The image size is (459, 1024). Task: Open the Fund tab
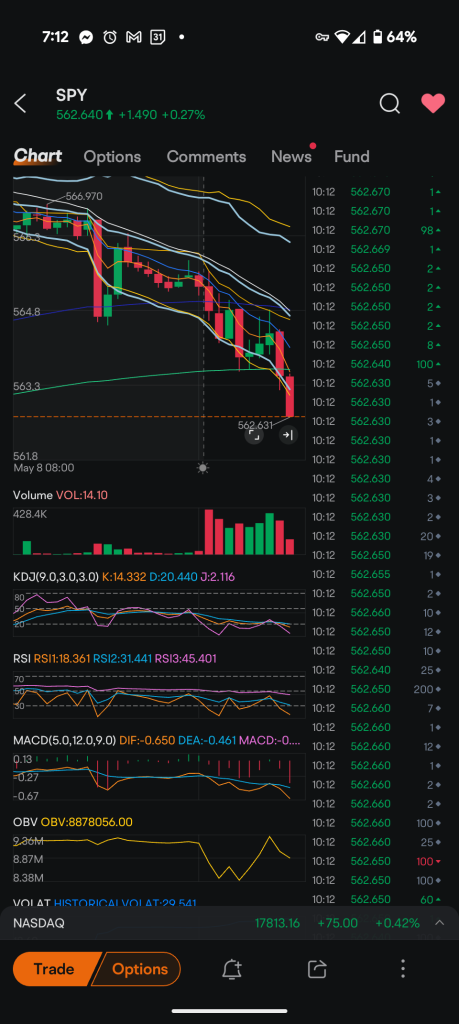(x=352, y=157)
